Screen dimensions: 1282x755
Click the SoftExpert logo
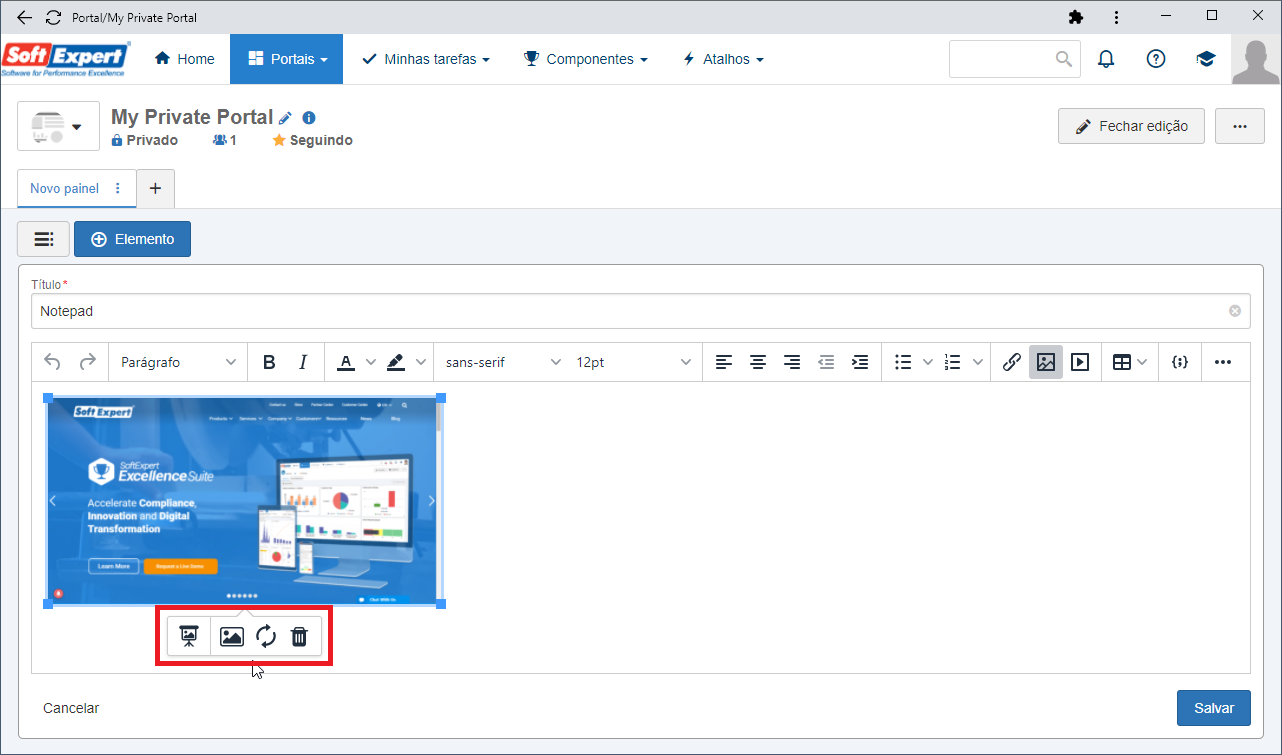[x=66, y=59]
